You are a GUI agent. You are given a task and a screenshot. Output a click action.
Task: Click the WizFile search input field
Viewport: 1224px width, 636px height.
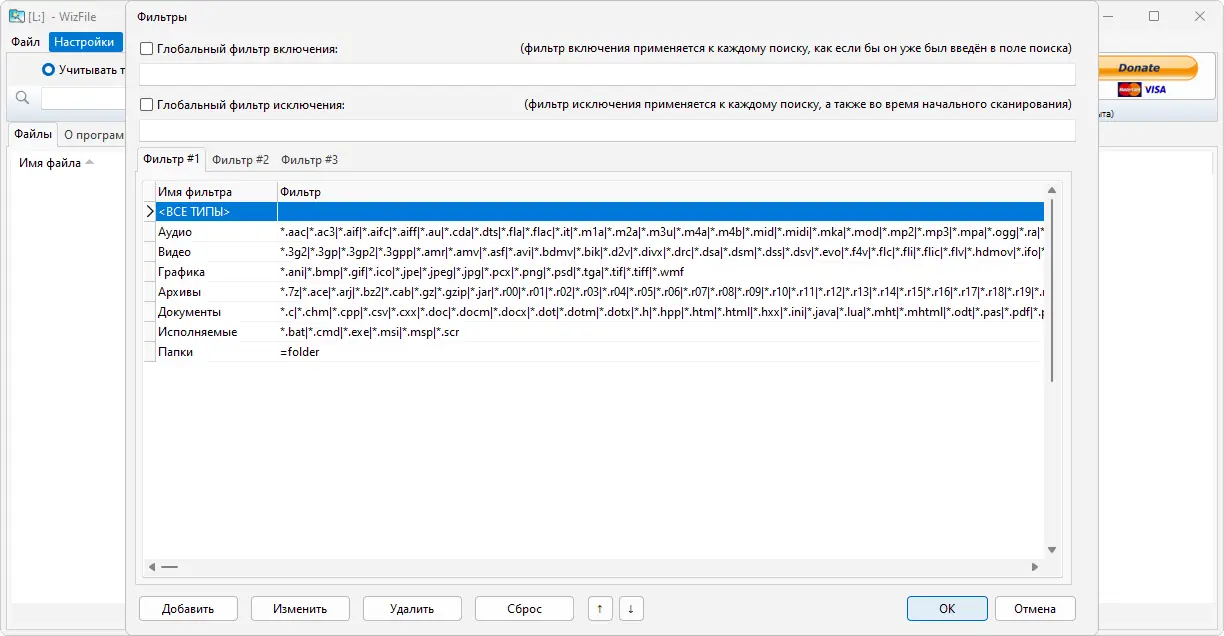[82, 98]
